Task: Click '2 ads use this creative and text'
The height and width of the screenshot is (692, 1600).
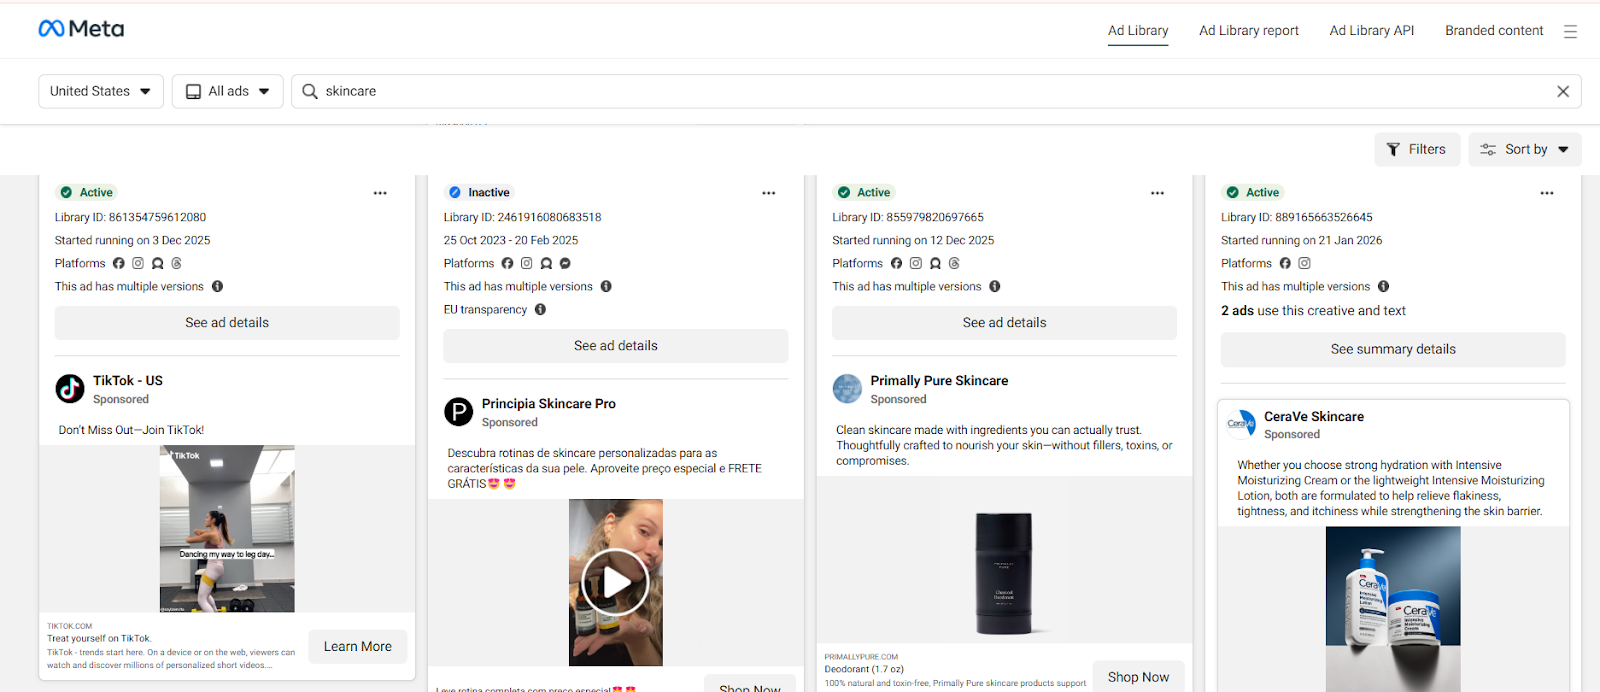Action: [x=1313, y=311]
